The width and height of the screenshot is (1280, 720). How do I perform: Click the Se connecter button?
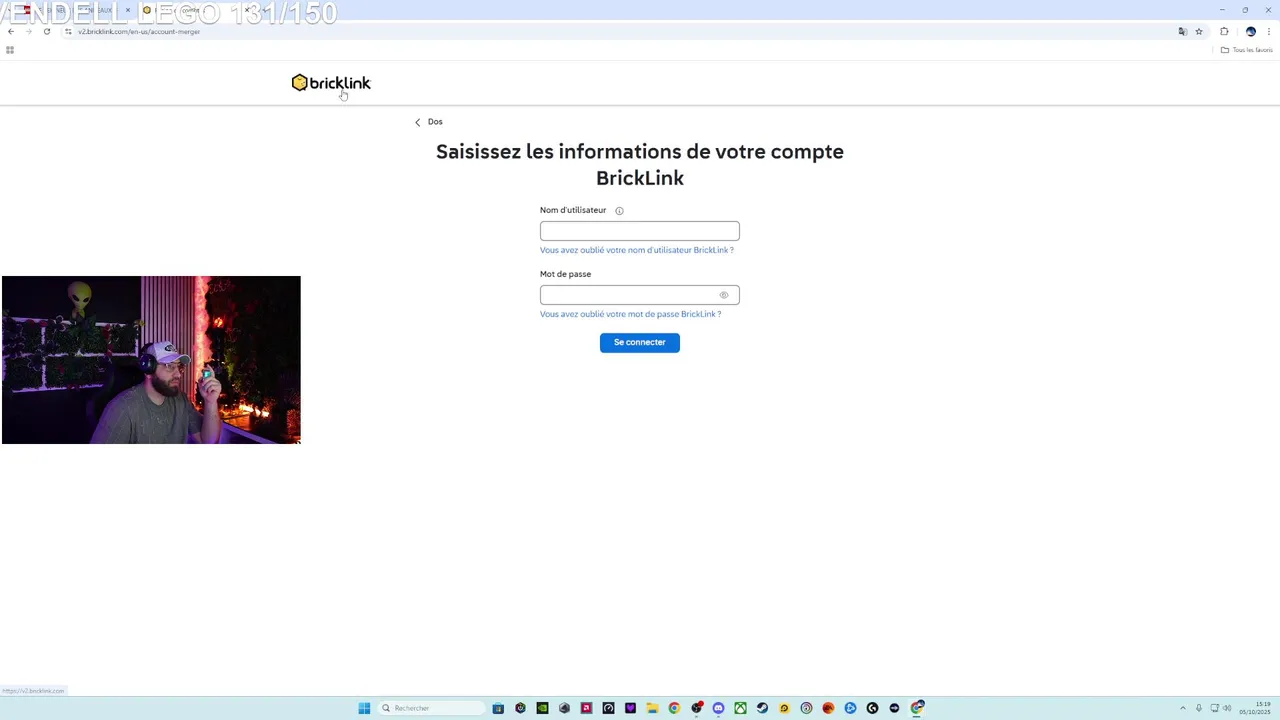coord(640,342)
